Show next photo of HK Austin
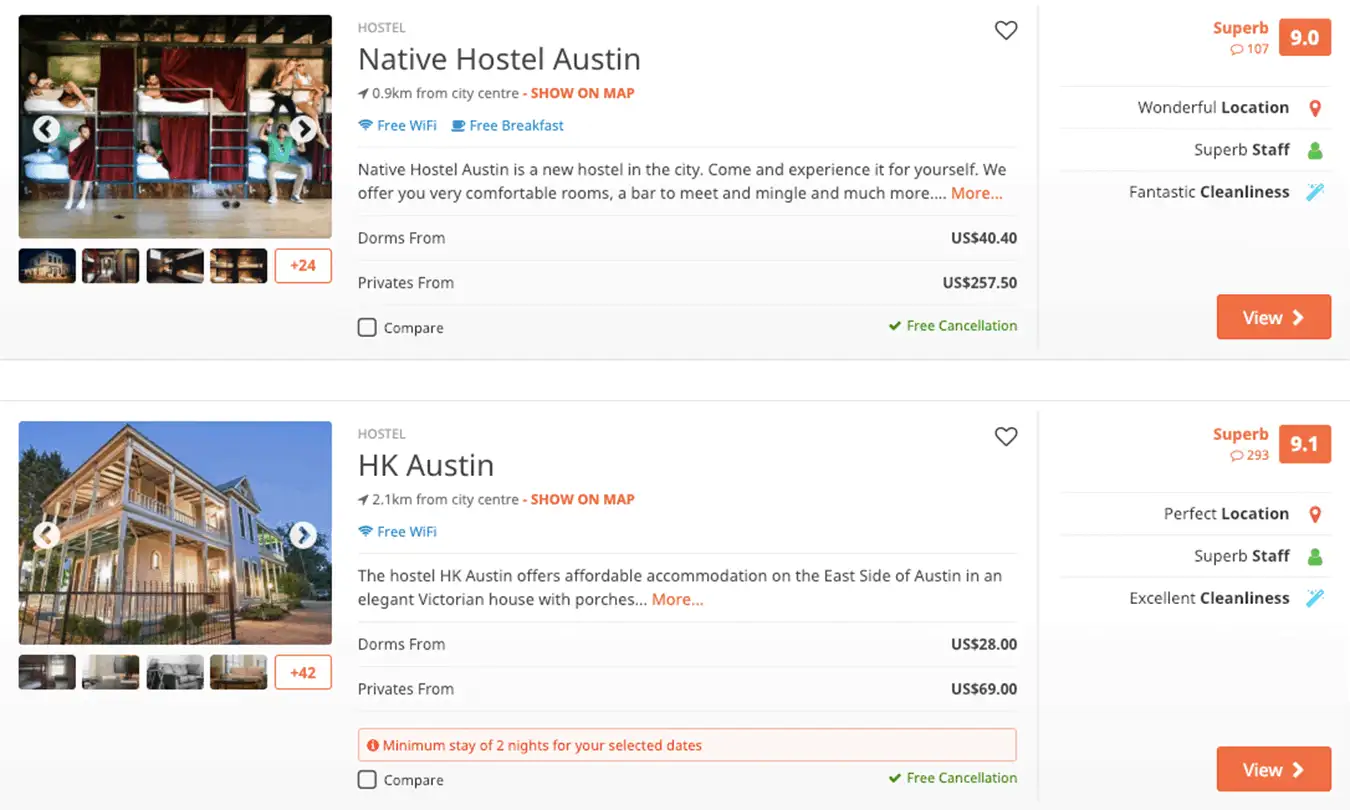This screenshot has height=810, width=1350. coord(303,536)
